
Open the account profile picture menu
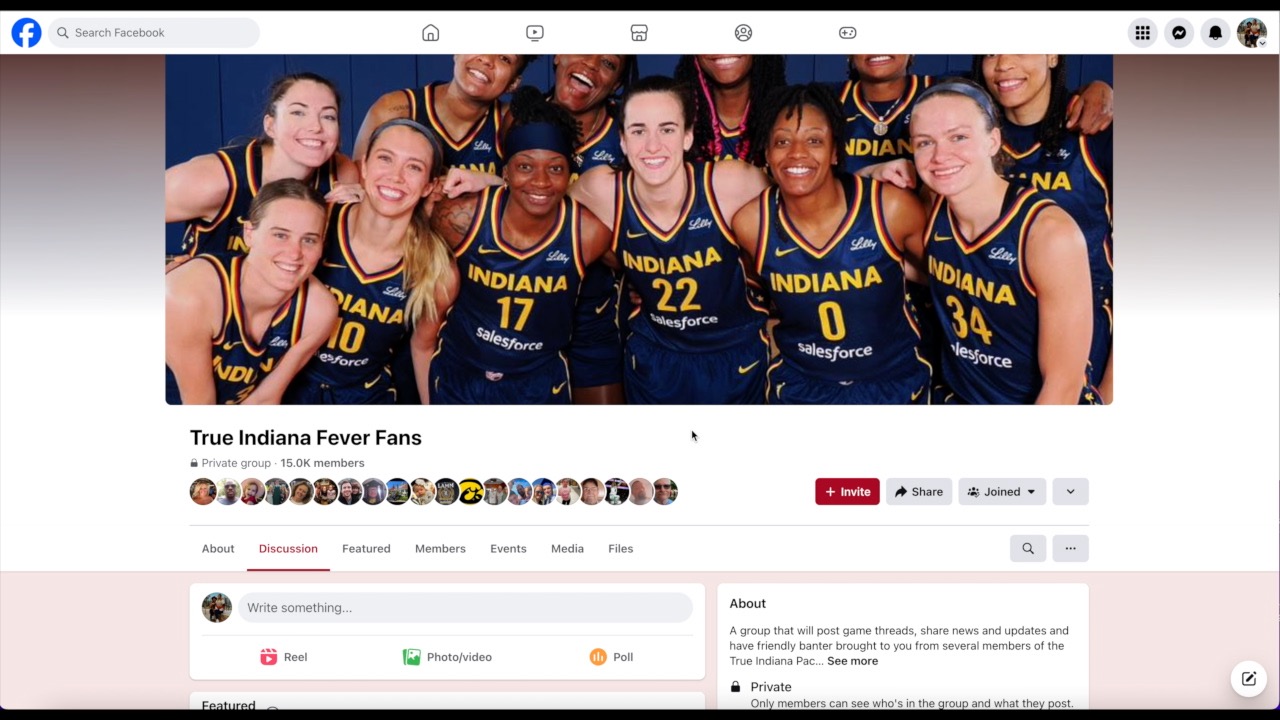pos(1252,33)
